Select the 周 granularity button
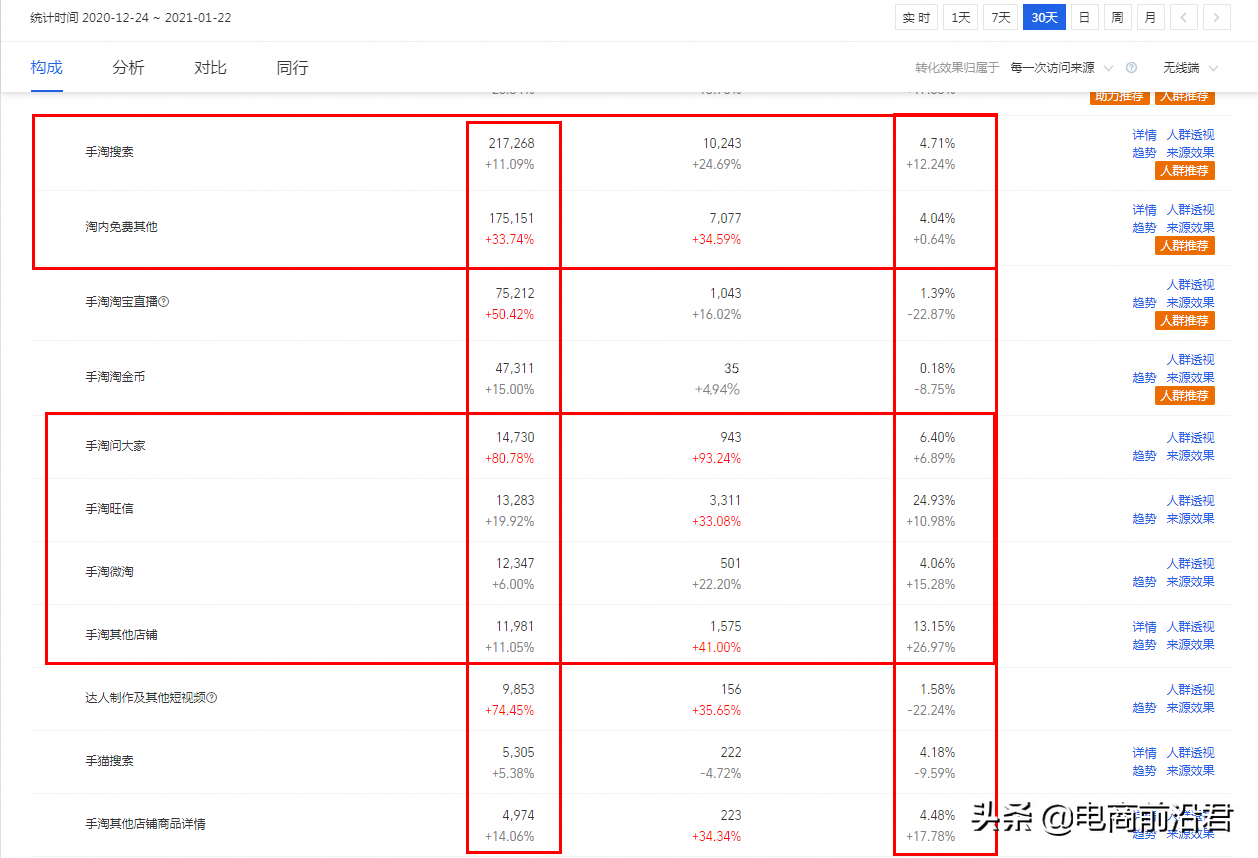The width and height of the screenshot is (1258, 858). tap(1118, 17)
